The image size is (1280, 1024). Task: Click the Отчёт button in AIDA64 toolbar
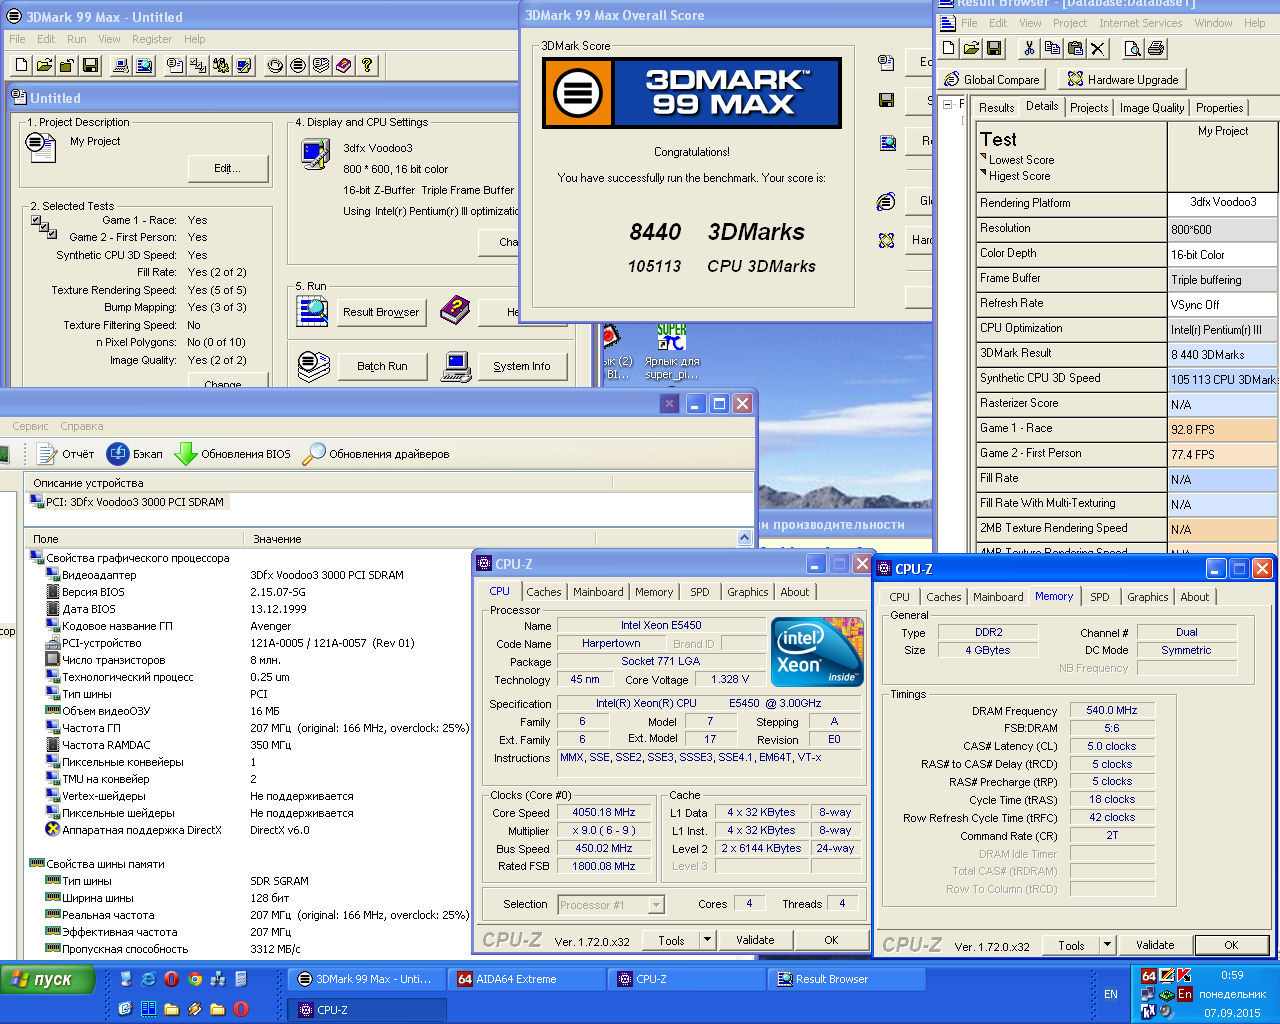coord(67,454)
